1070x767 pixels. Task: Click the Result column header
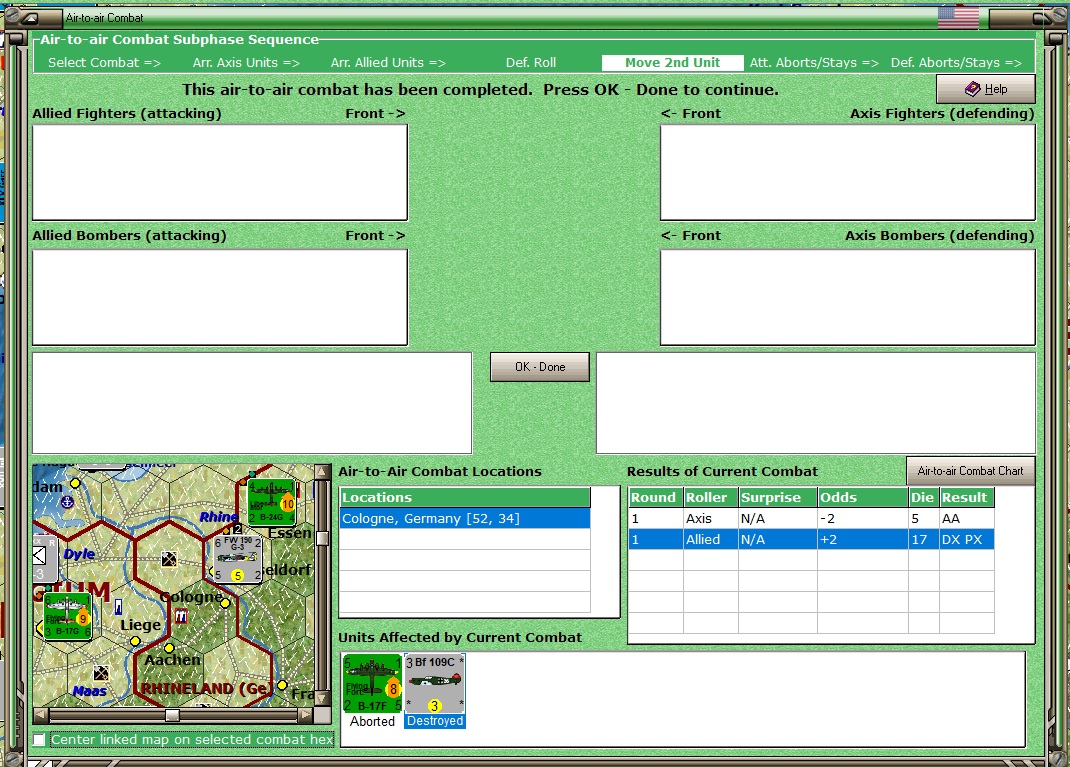pos(966,497)
